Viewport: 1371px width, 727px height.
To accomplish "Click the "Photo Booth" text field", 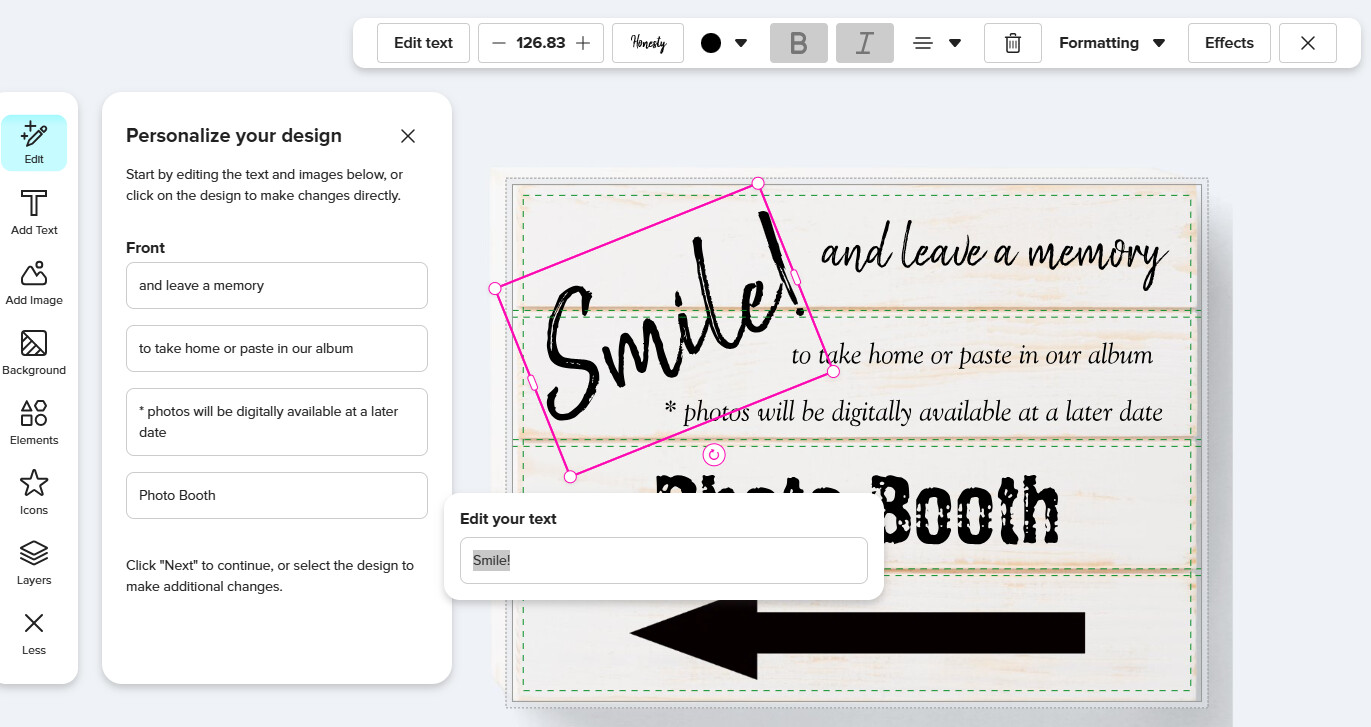I will [277, 495].
